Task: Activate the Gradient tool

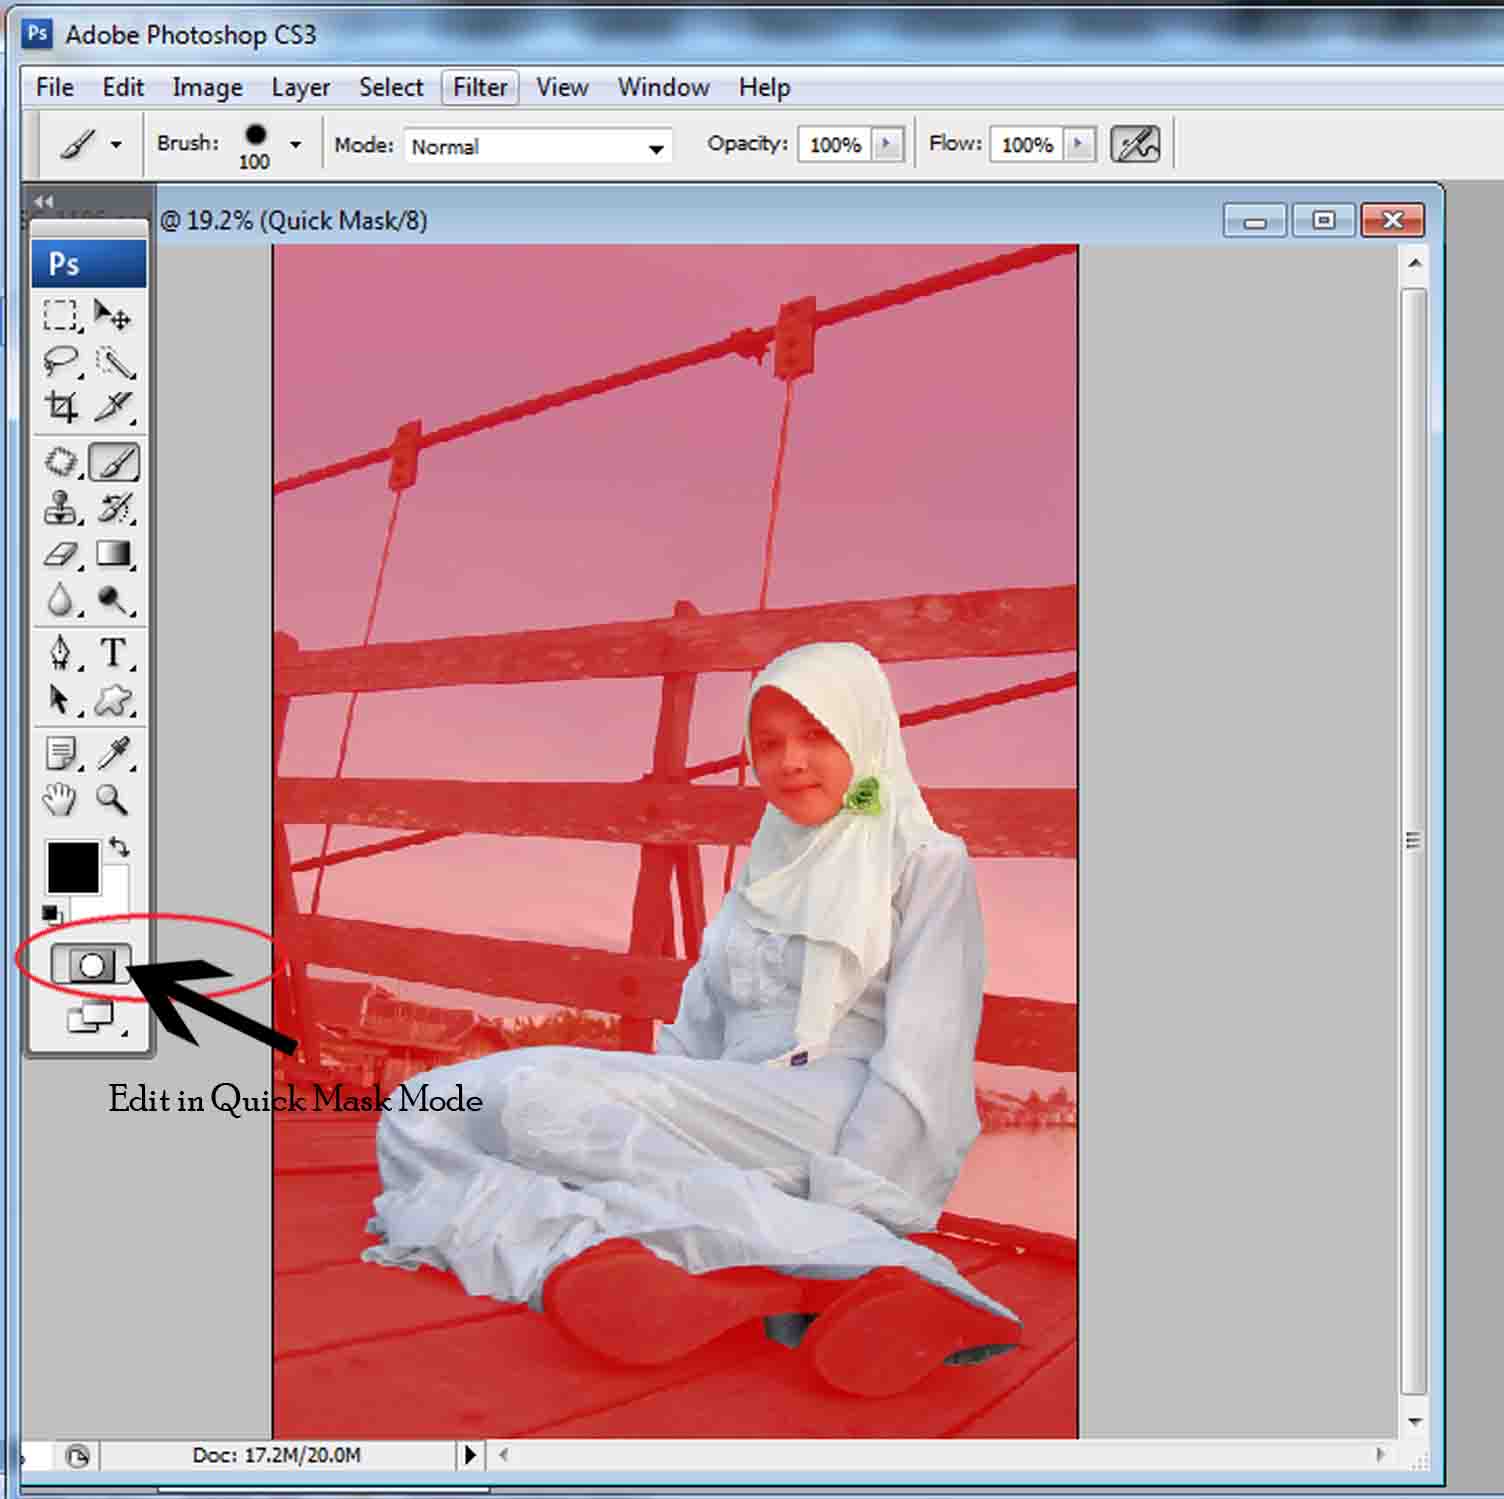Action: tap(113, 554)
